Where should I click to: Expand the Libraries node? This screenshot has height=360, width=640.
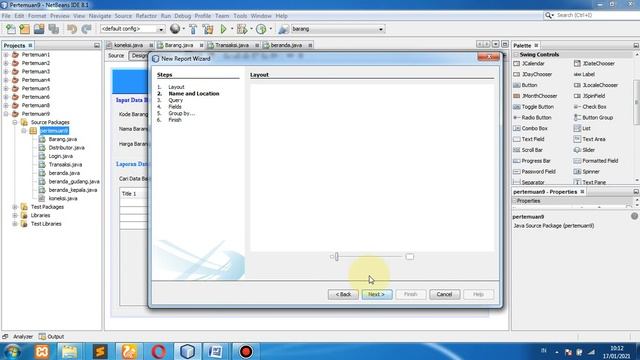pyautogui.click(x=15, y=216)
